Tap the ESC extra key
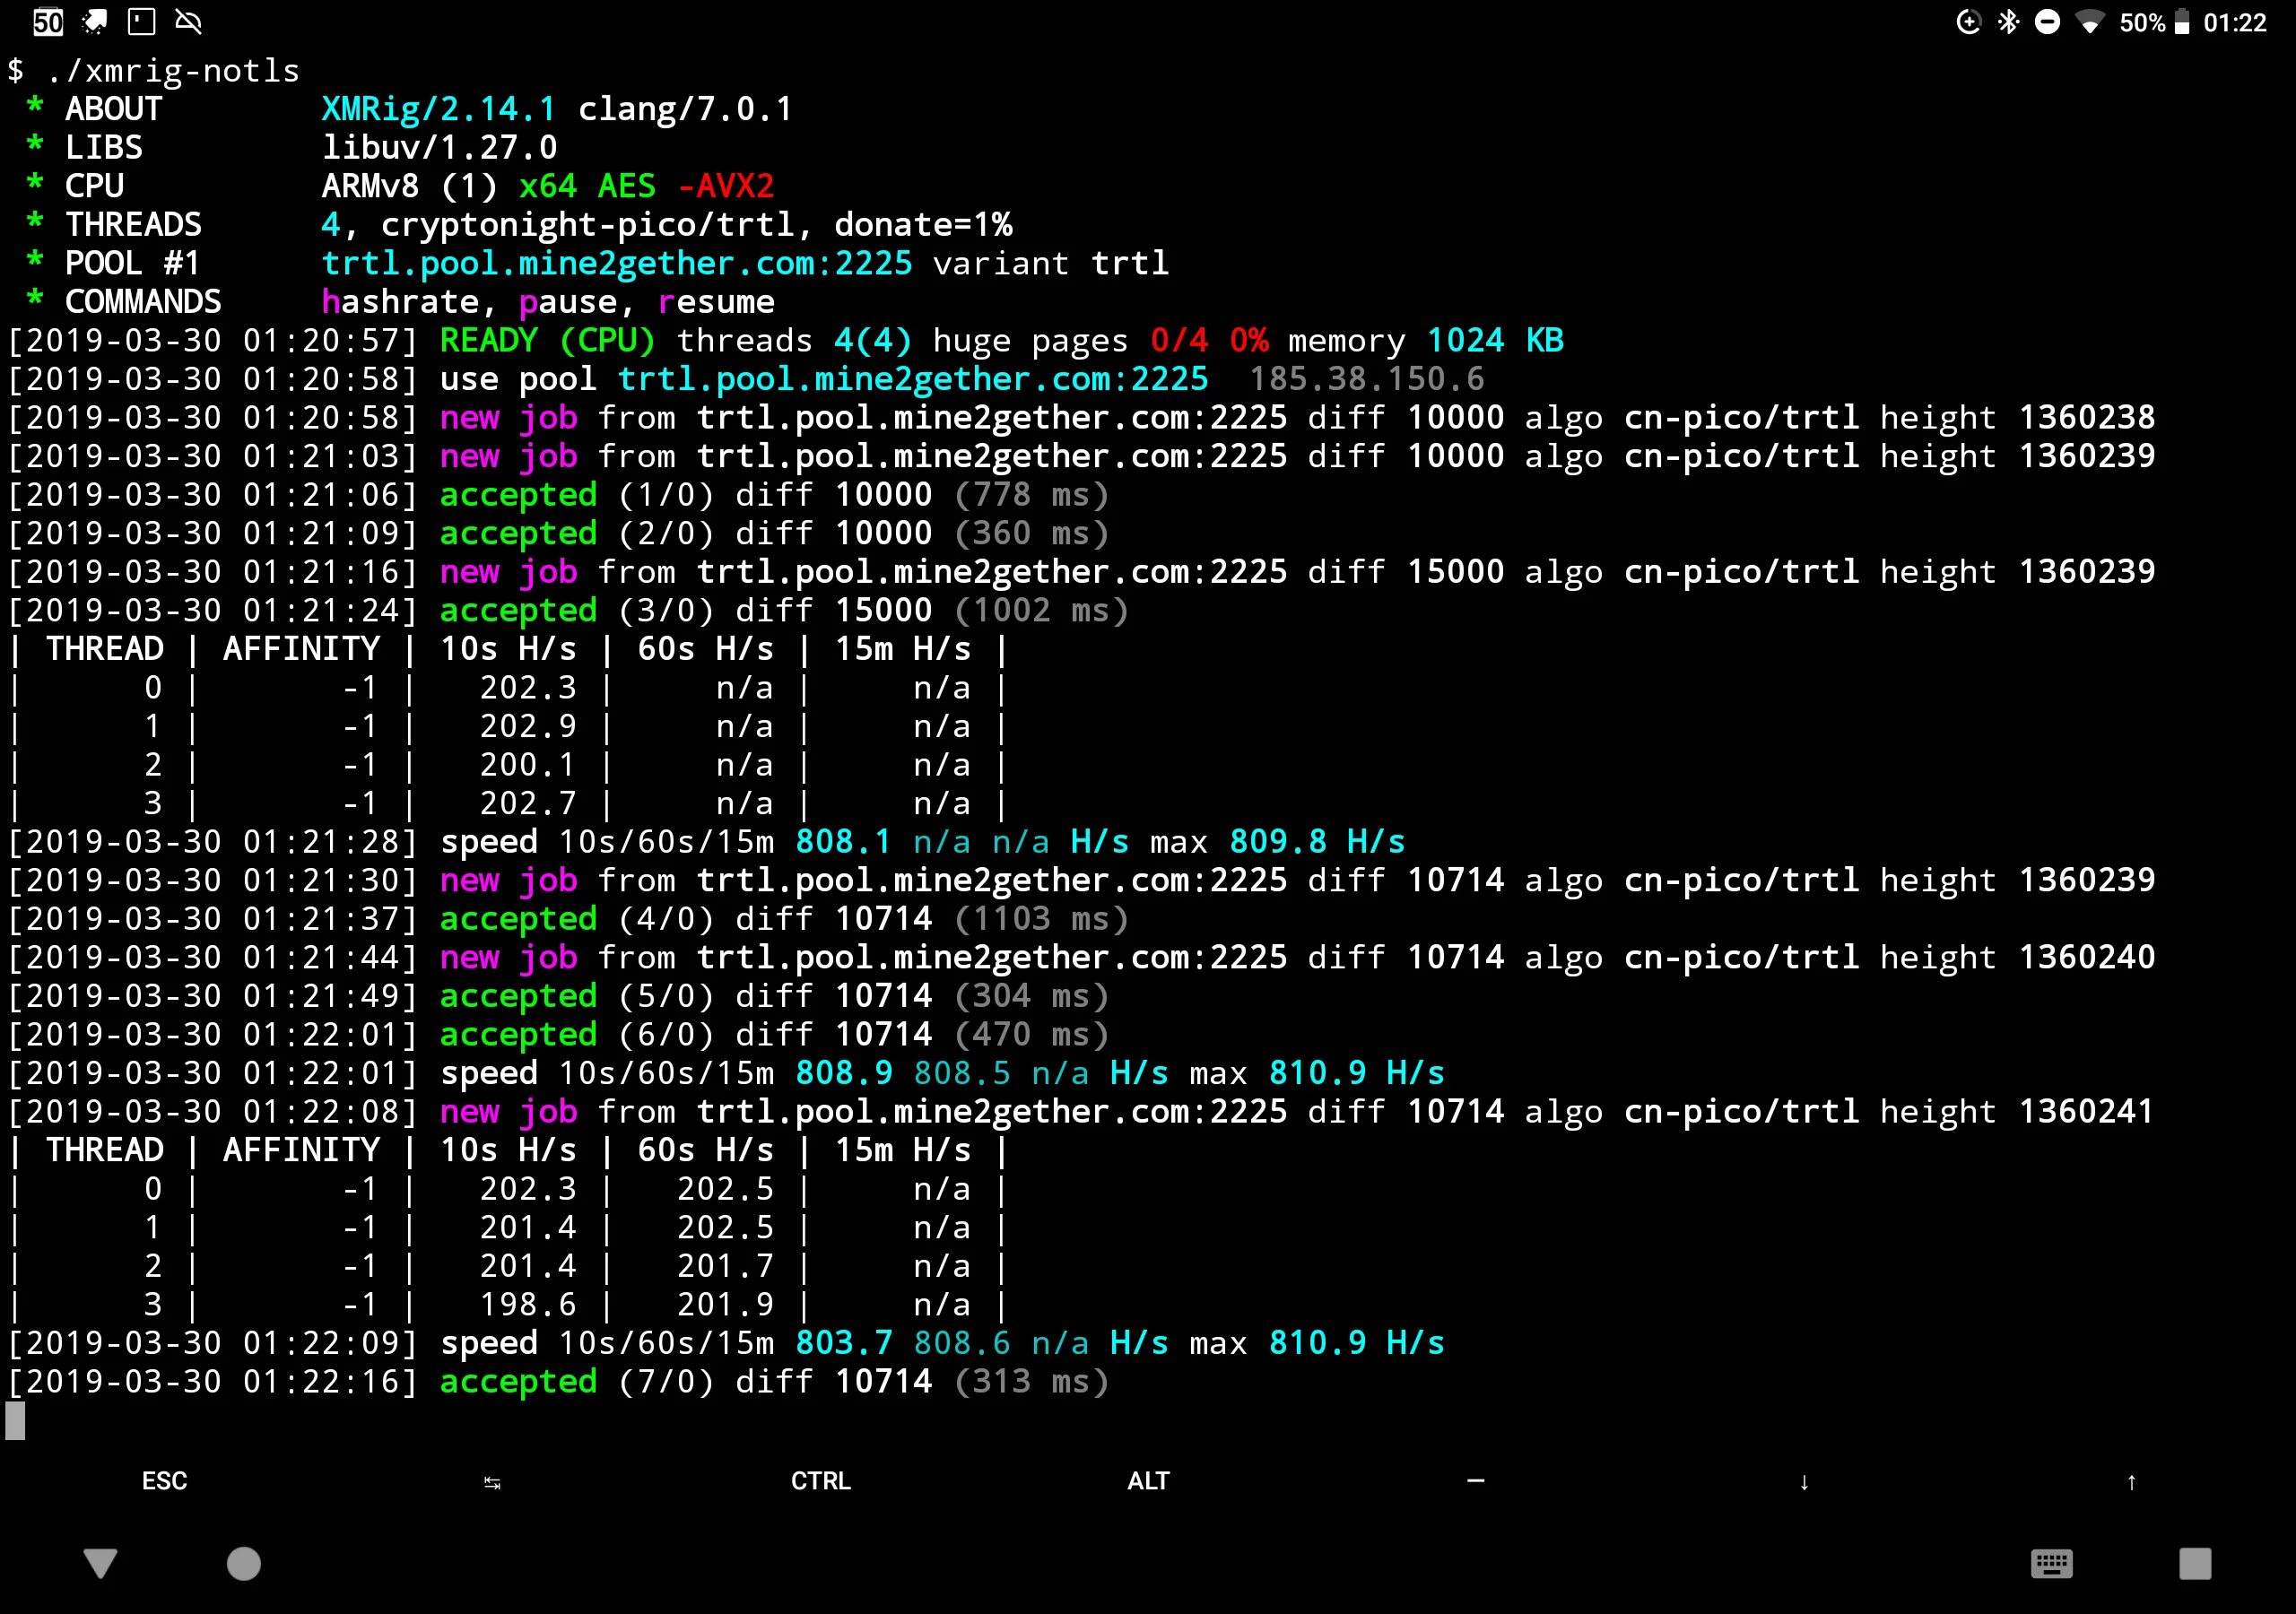2296x1614 pixels. [x=164, y=1481]
